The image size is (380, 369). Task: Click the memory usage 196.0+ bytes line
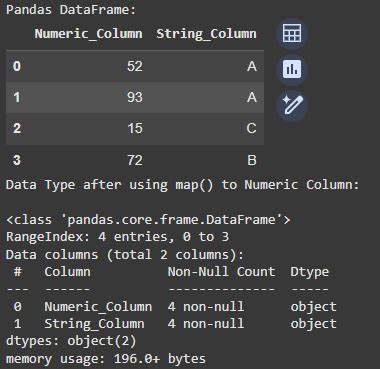[x=106, y=359]
